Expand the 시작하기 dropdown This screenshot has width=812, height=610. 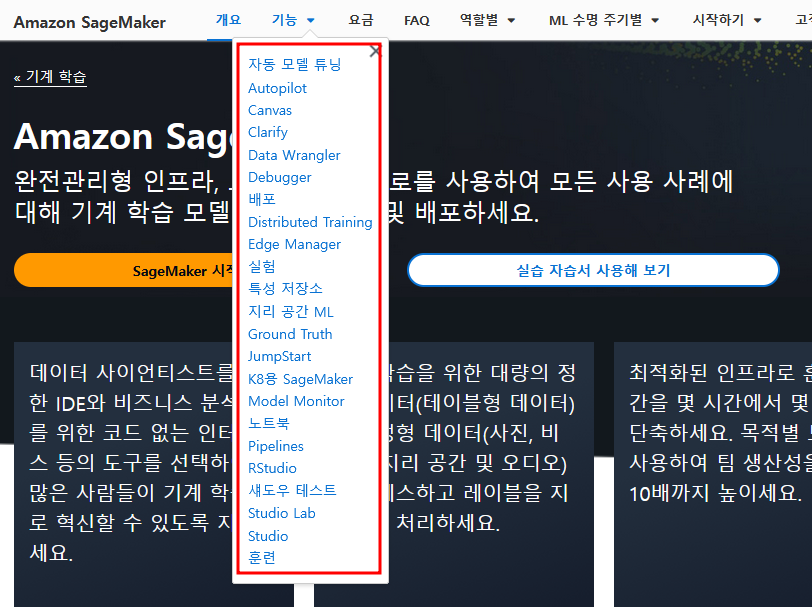click(727, 20)
